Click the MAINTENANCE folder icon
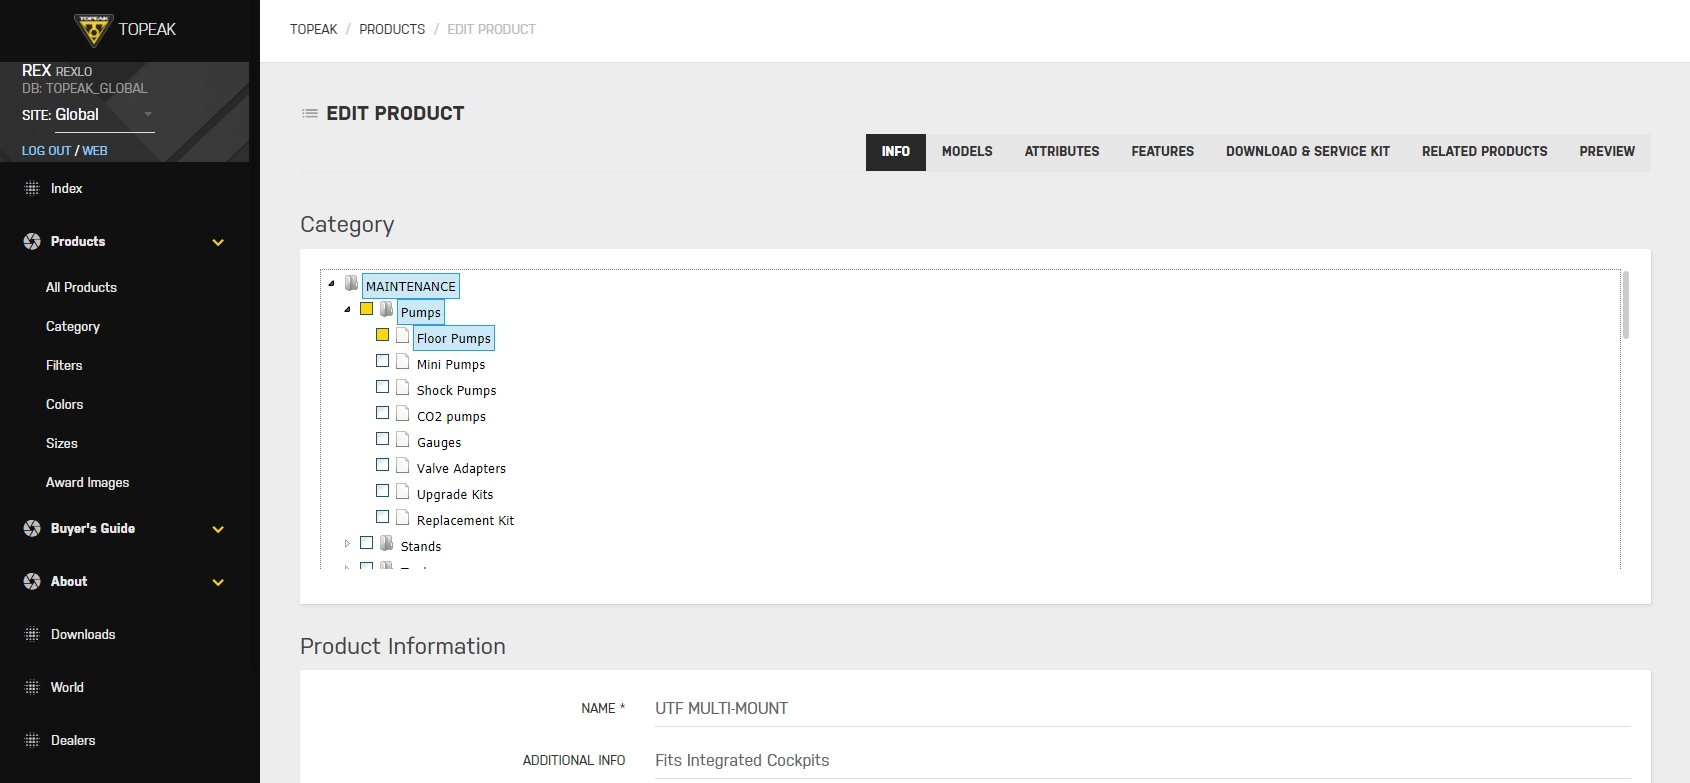 coord(351,283)
